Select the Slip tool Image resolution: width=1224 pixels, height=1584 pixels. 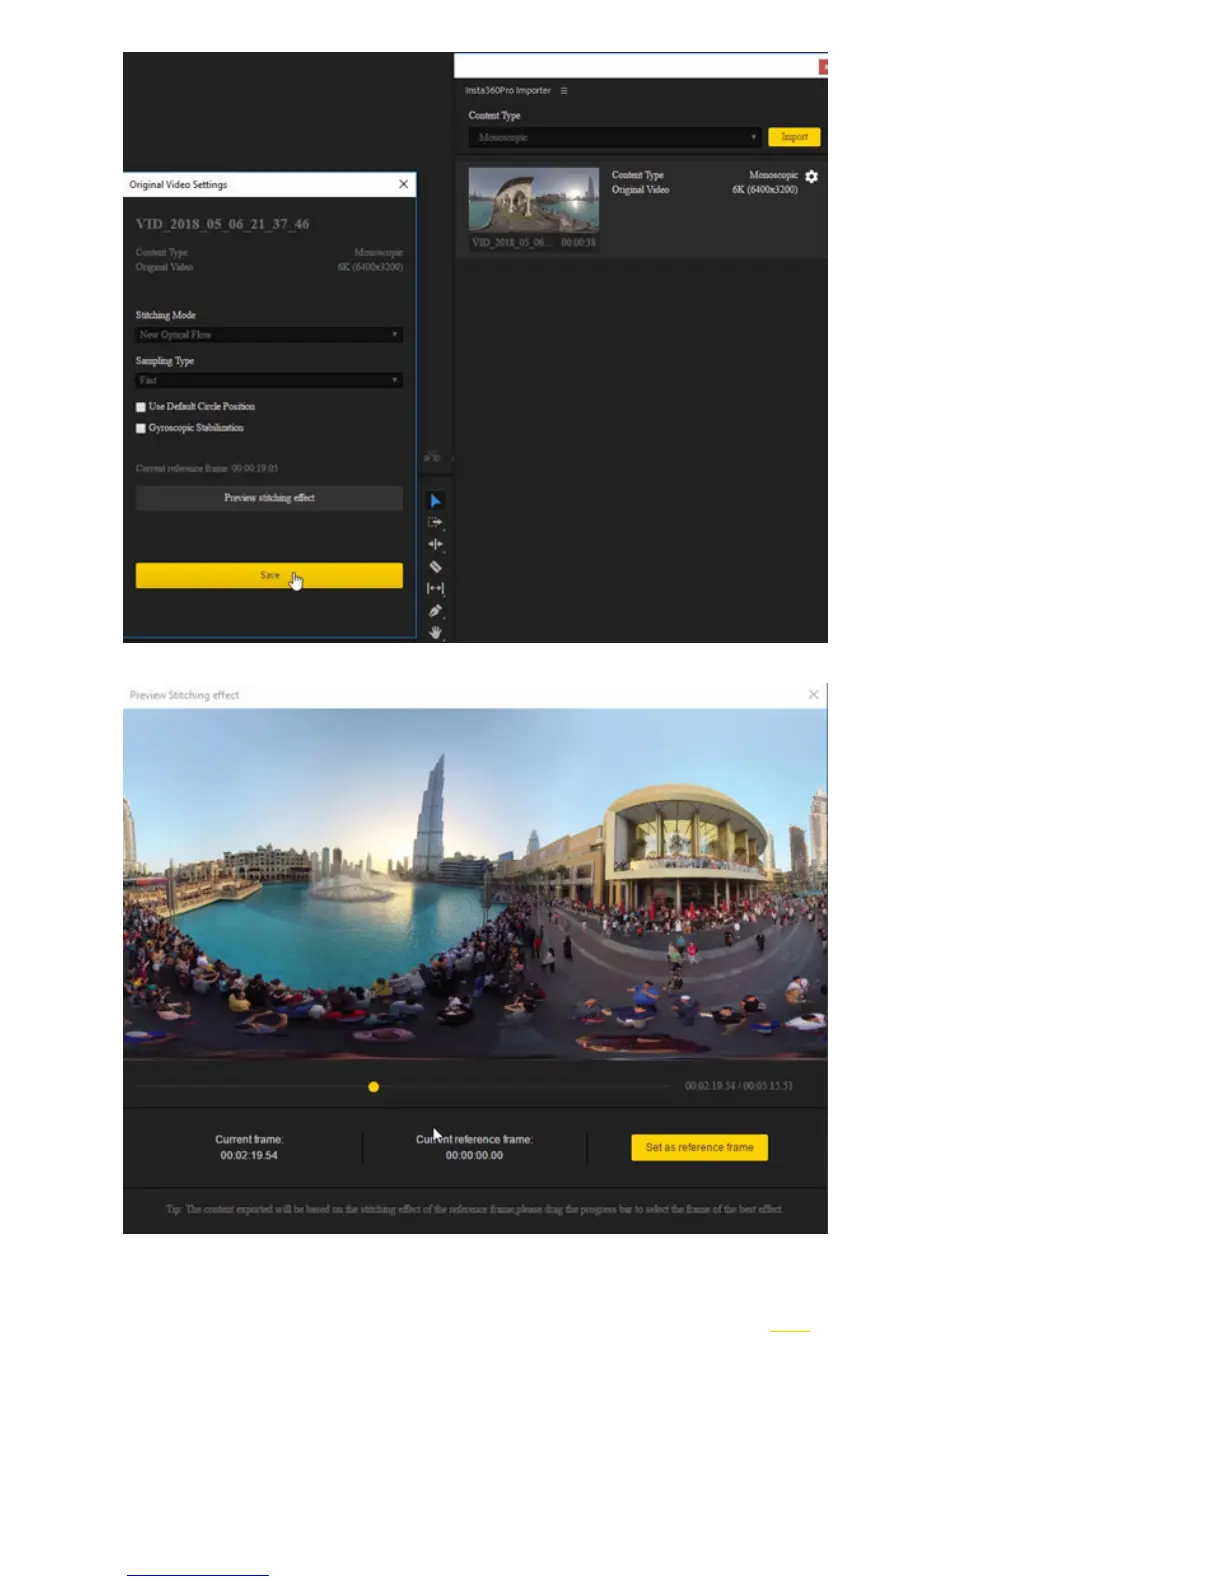435,588
